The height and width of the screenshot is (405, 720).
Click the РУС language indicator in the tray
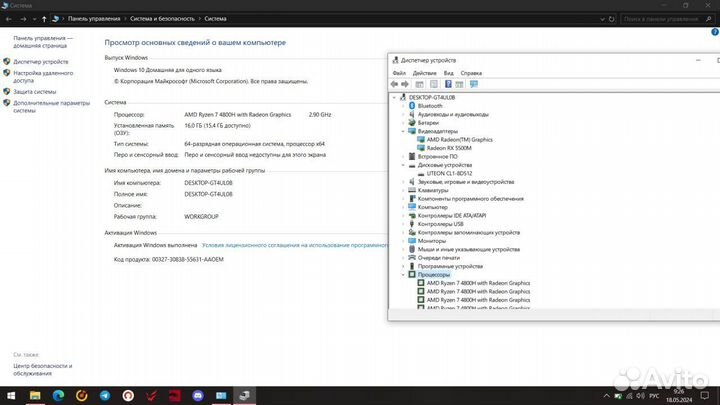(x=655, y=396)
